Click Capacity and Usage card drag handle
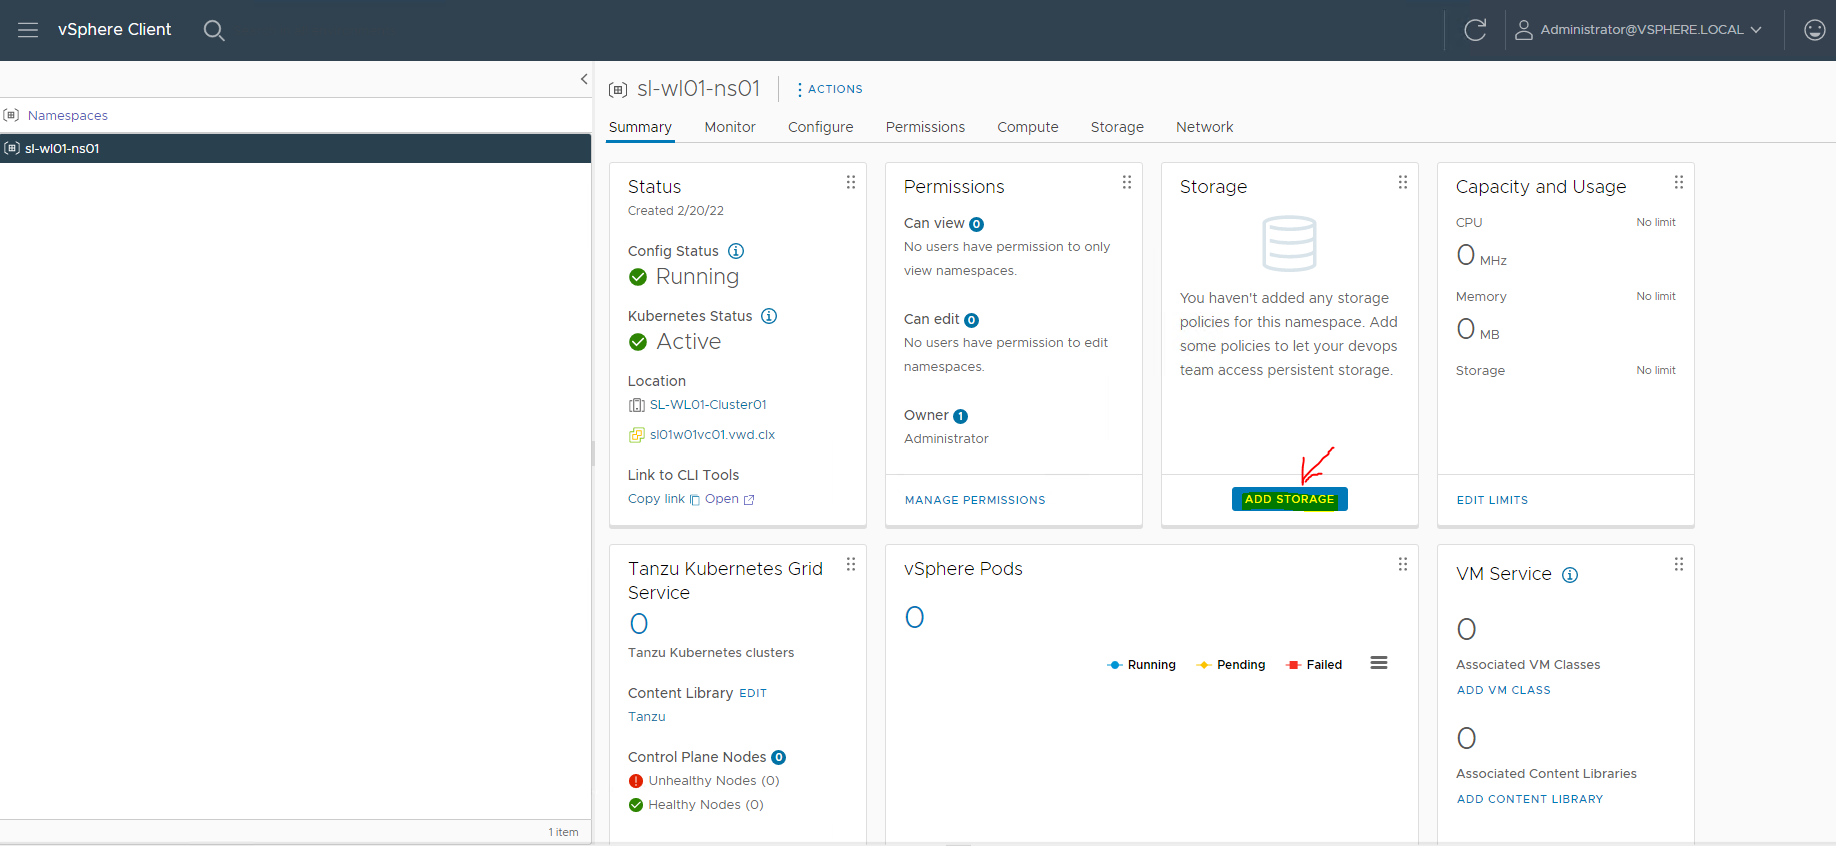This screenshot has height=846, width=1836. click(x=1679, y=182)
